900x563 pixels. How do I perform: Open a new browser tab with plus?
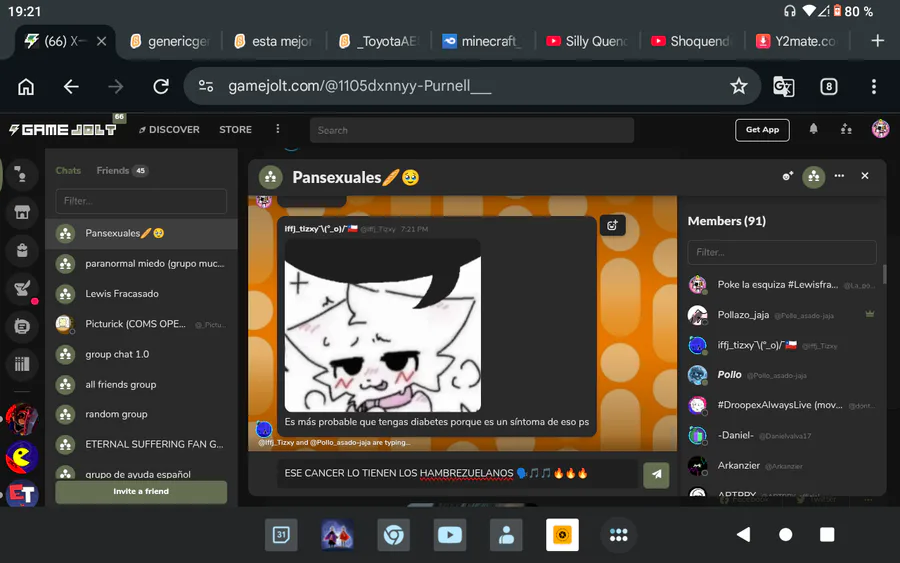tap(878, 41)
